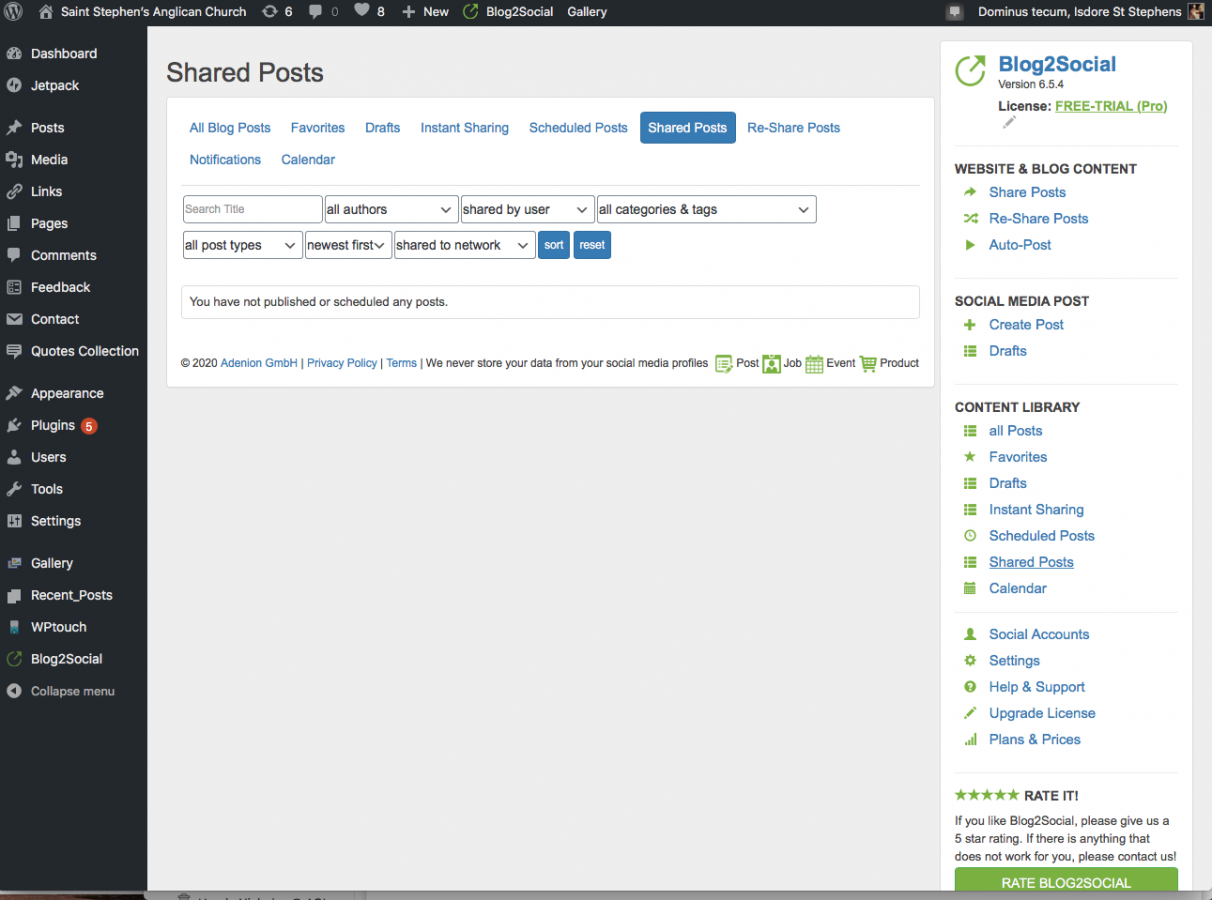1212x900 pixels.
Task: Open the 'all authors' dropdown
Action: pos(391,209)
